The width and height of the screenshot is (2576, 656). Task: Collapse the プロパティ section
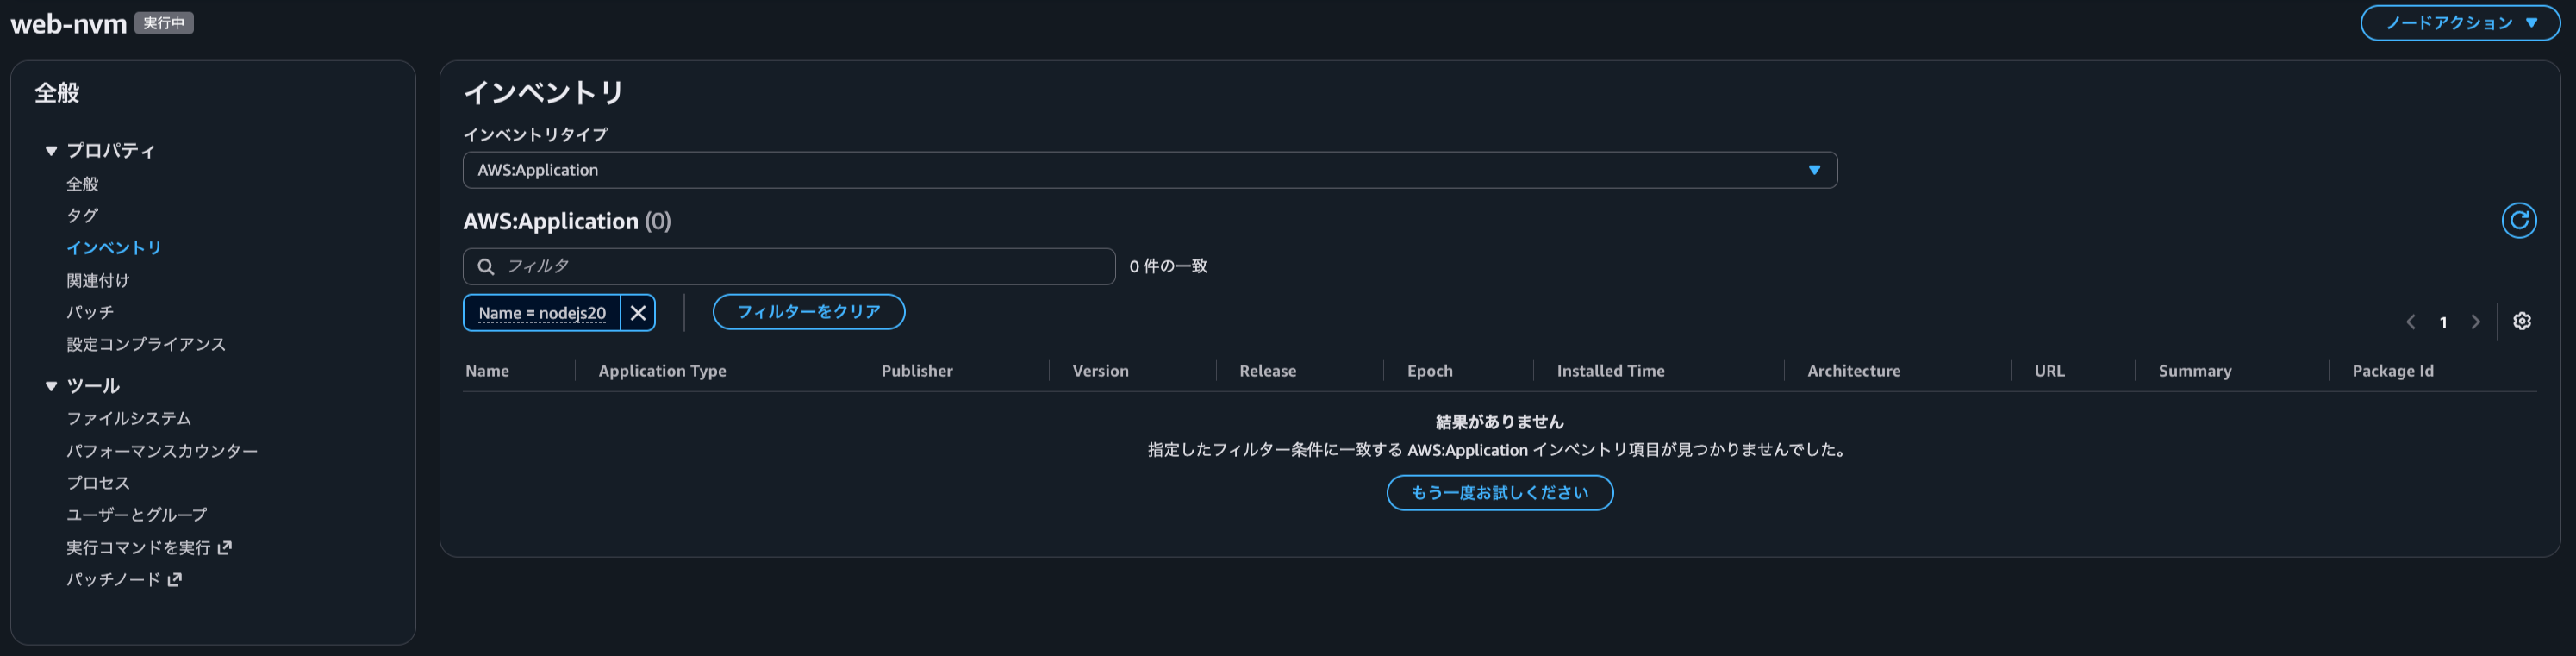pyautogui.click(x=51, y=151)
